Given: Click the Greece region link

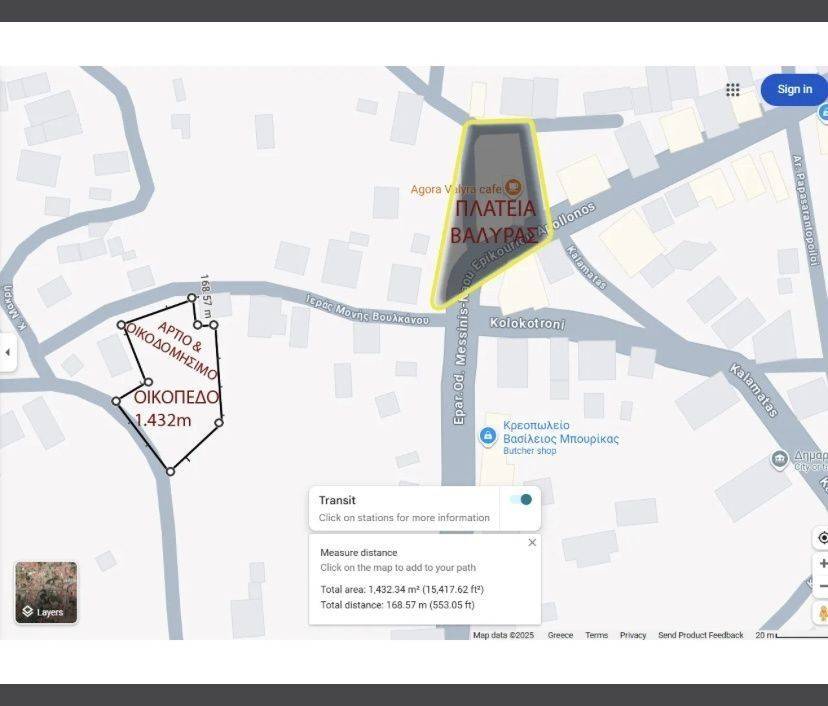Looking at the screenshot, I should (x=560, y=635).
